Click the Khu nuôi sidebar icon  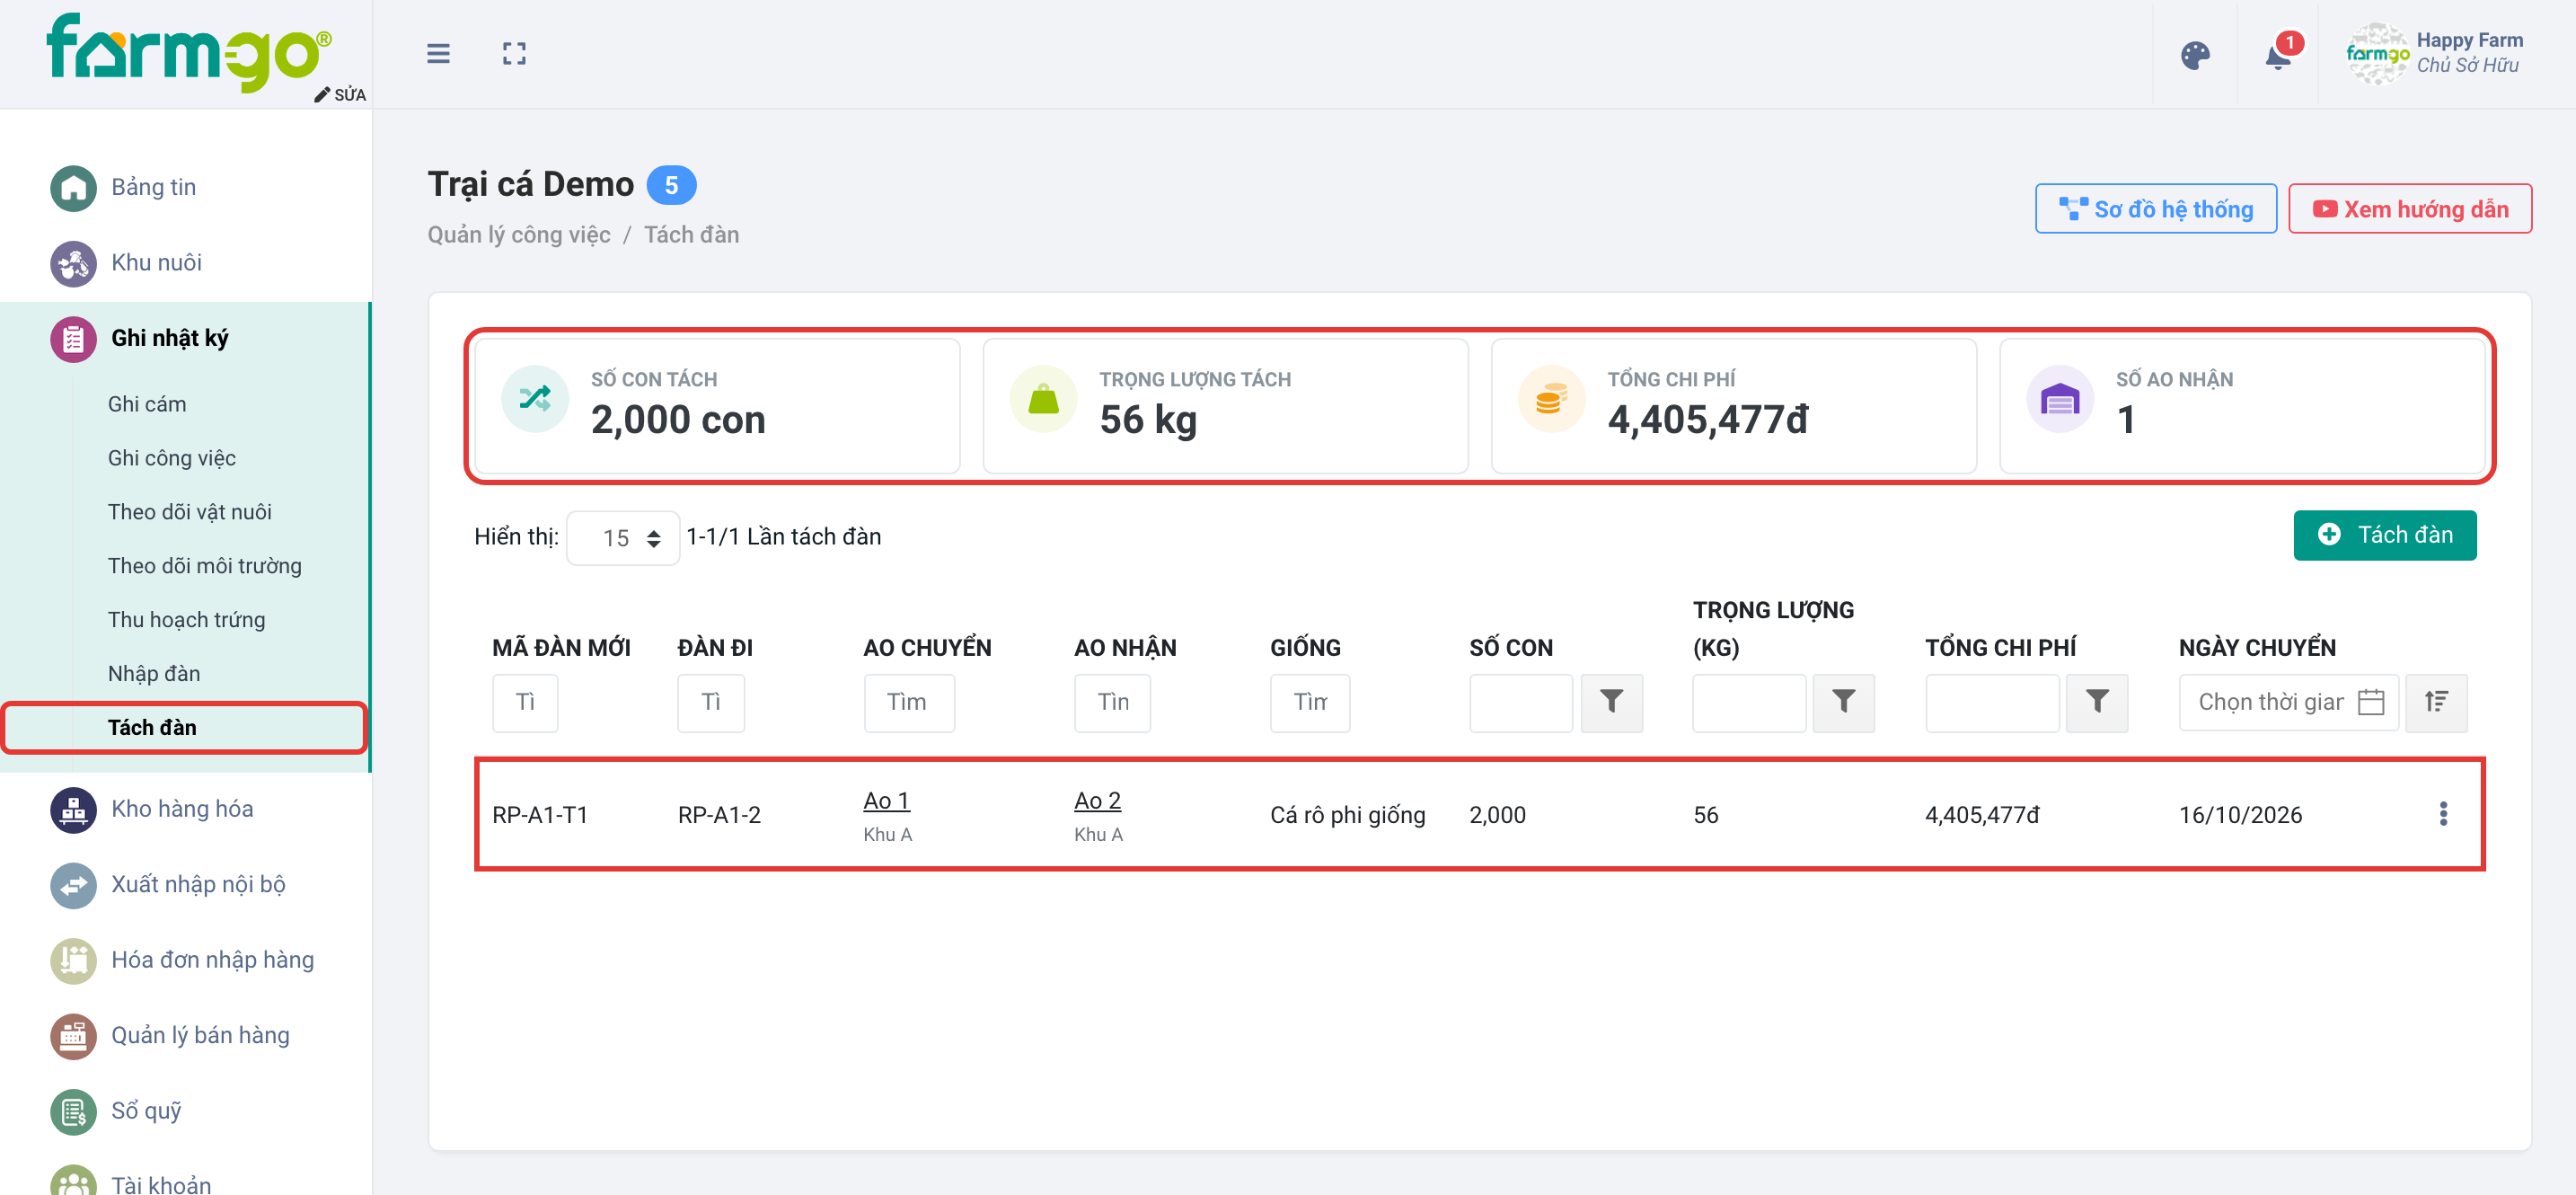point(74,263)
